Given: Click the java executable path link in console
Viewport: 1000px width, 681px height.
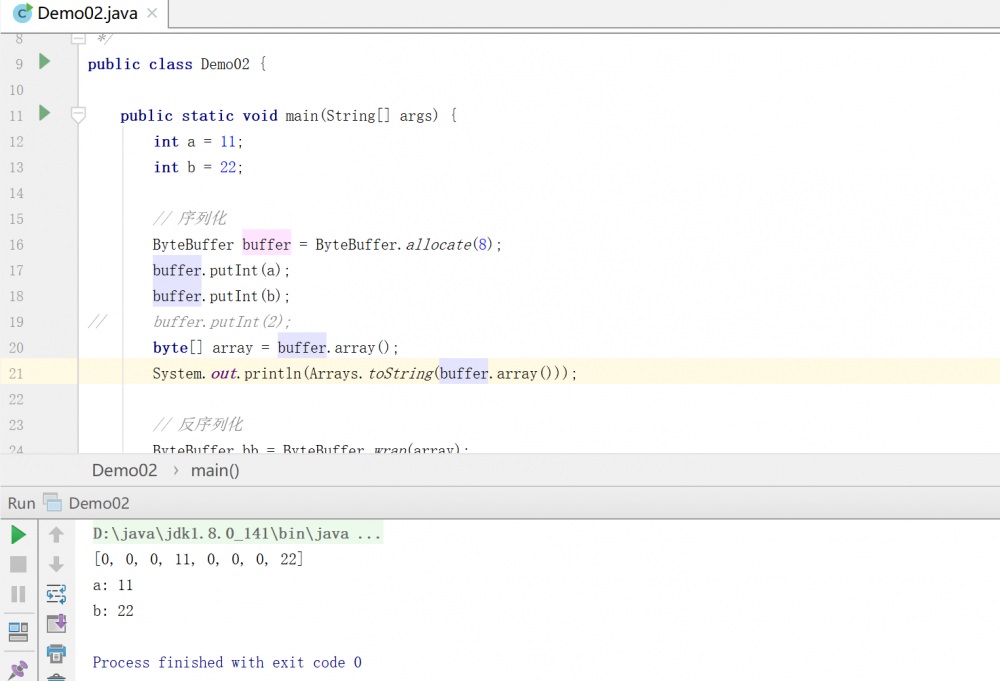Looking at the screenshot, I should tap(237, 534).
